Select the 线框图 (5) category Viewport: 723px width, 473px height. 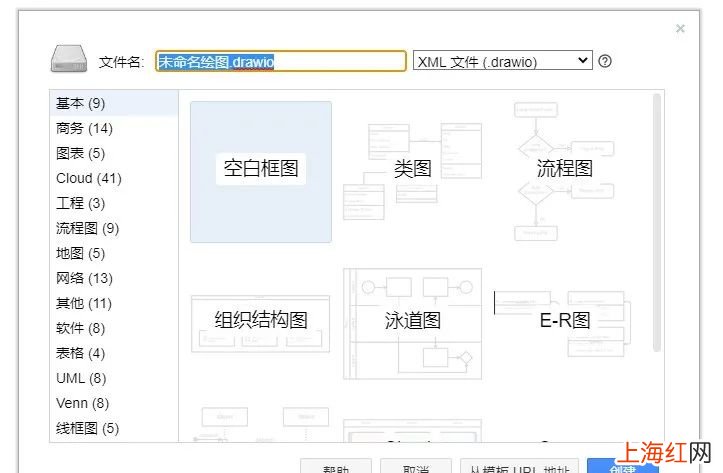pos(114,428)
